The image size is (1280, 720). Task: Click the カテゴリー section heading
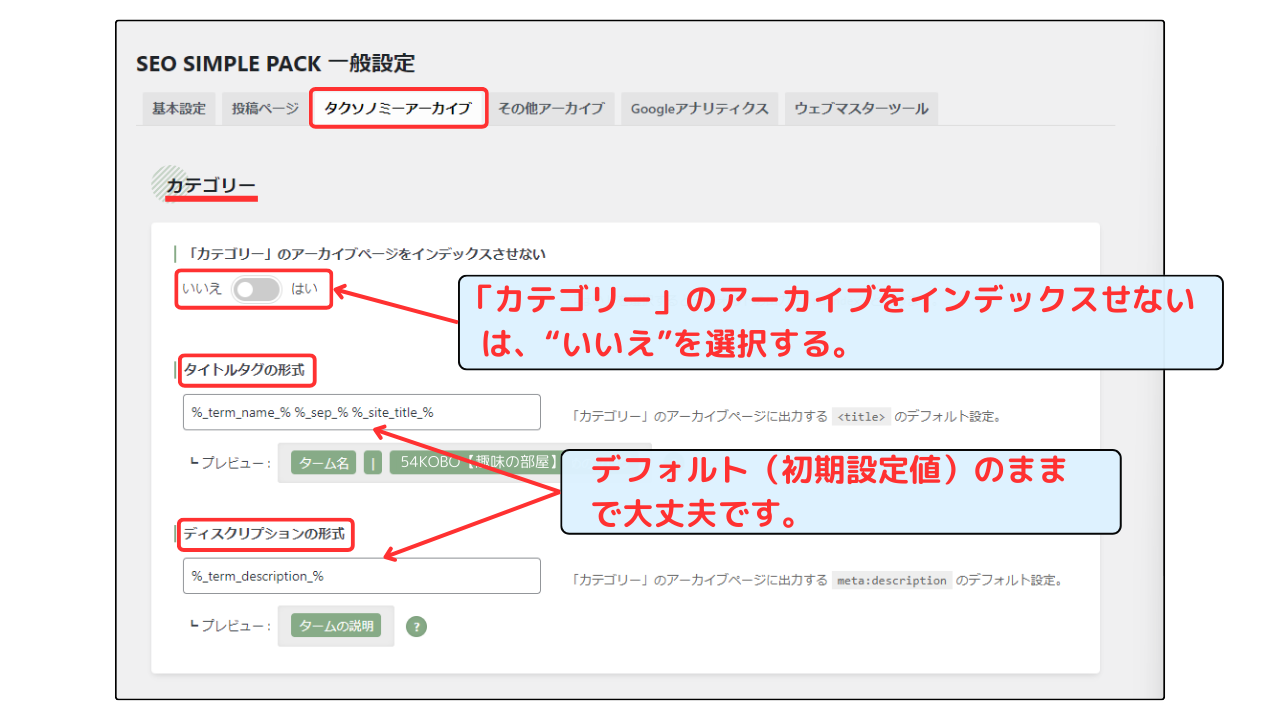[x=211, y=185]
